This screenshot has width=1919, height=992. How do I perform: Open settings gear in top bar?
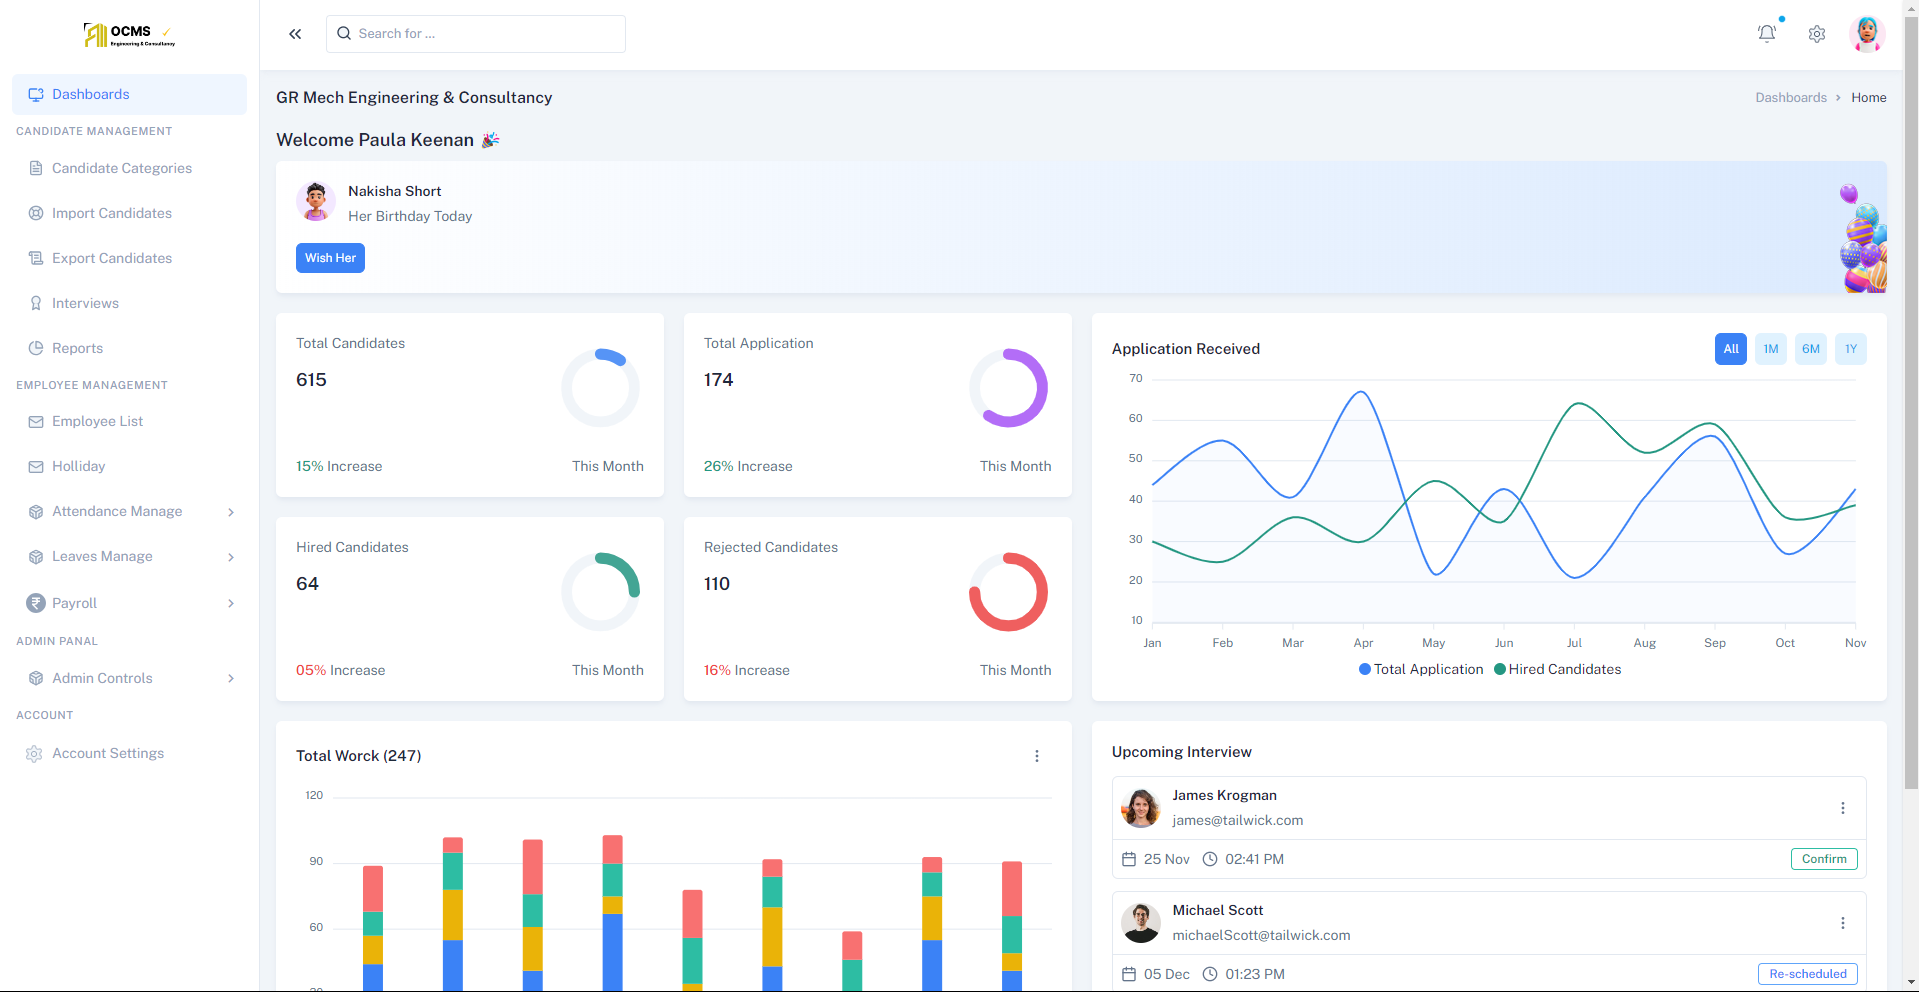pyautogui.click(x=1817, y=34)
